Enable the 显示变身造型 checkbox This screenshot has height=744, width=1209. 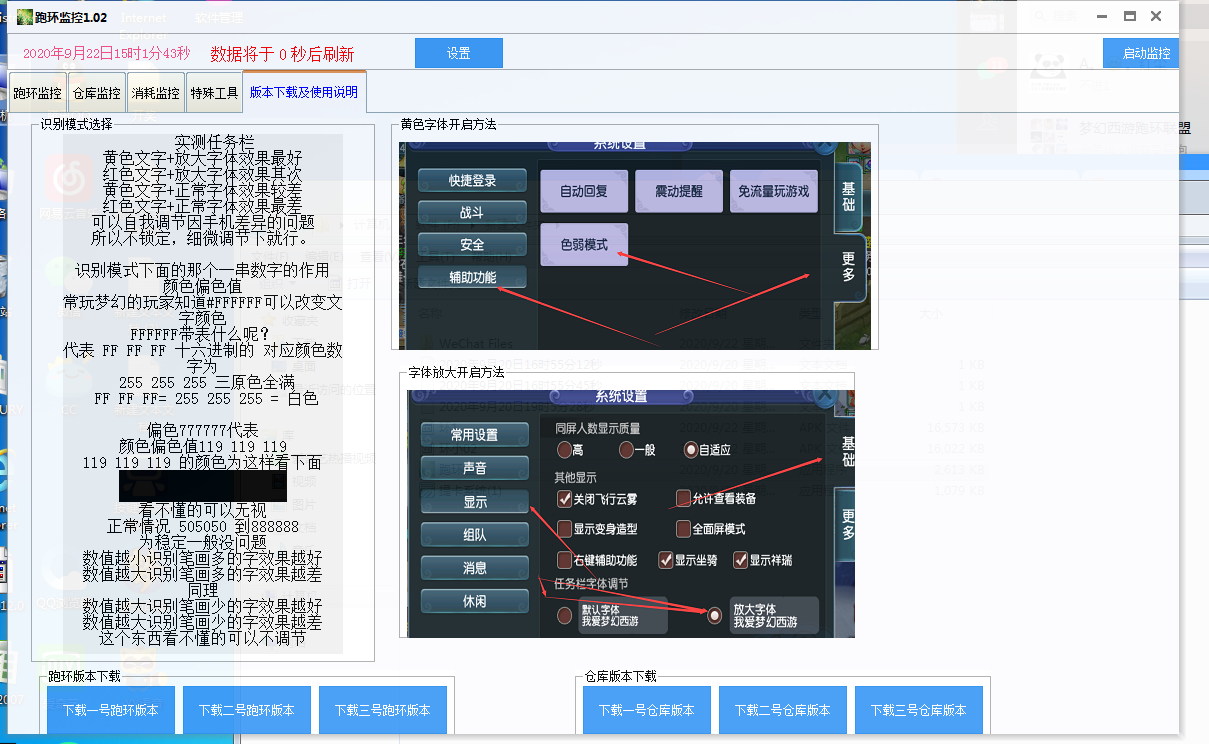pos(566,529)
